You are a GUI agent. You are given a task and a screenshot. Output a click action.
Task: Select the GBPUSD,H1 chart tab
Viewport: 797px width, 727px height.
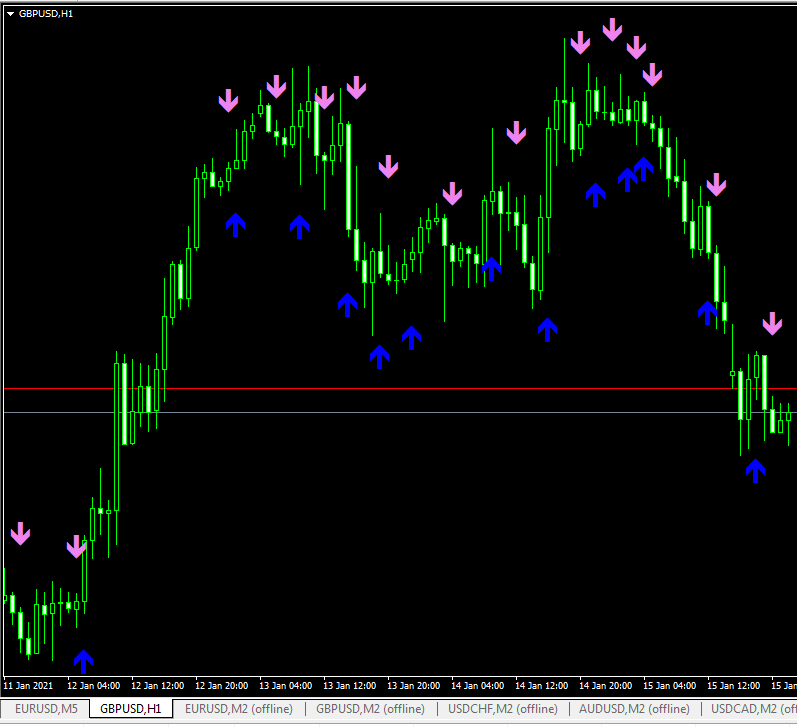131,709
